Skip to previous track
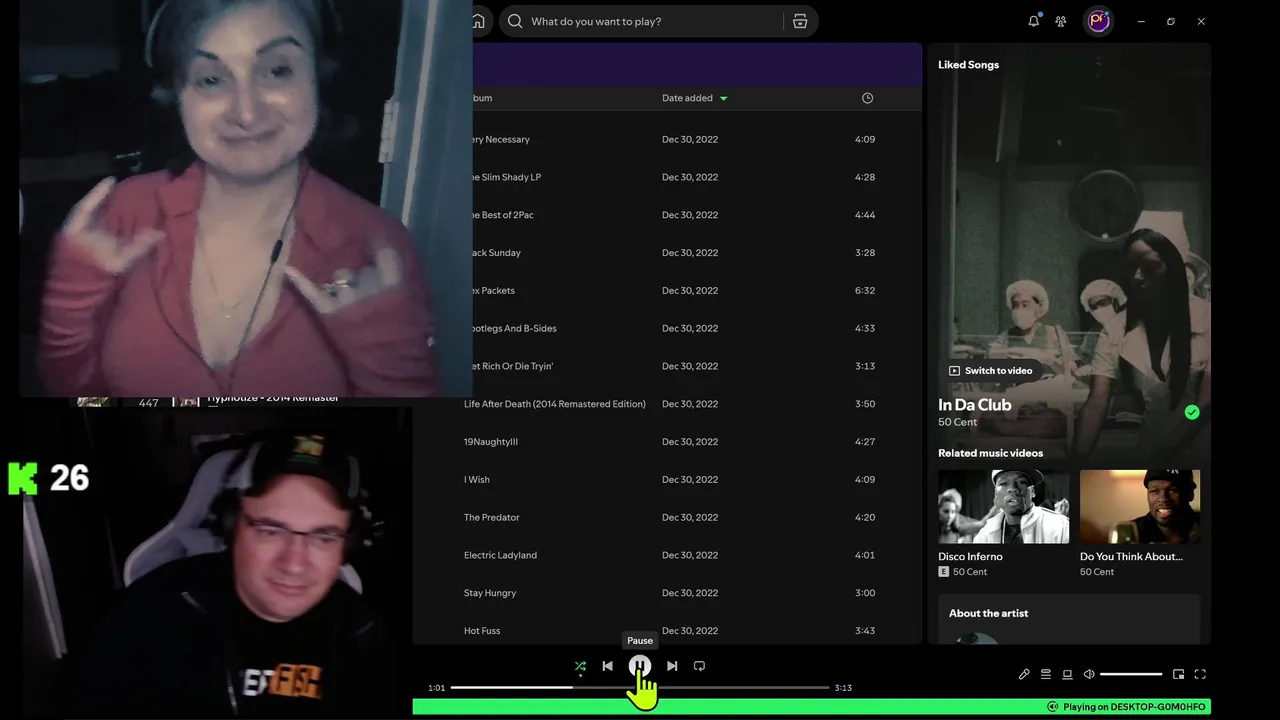This screenshot has width=1280, height=720. pyautogui.click(x=607, y=666)
